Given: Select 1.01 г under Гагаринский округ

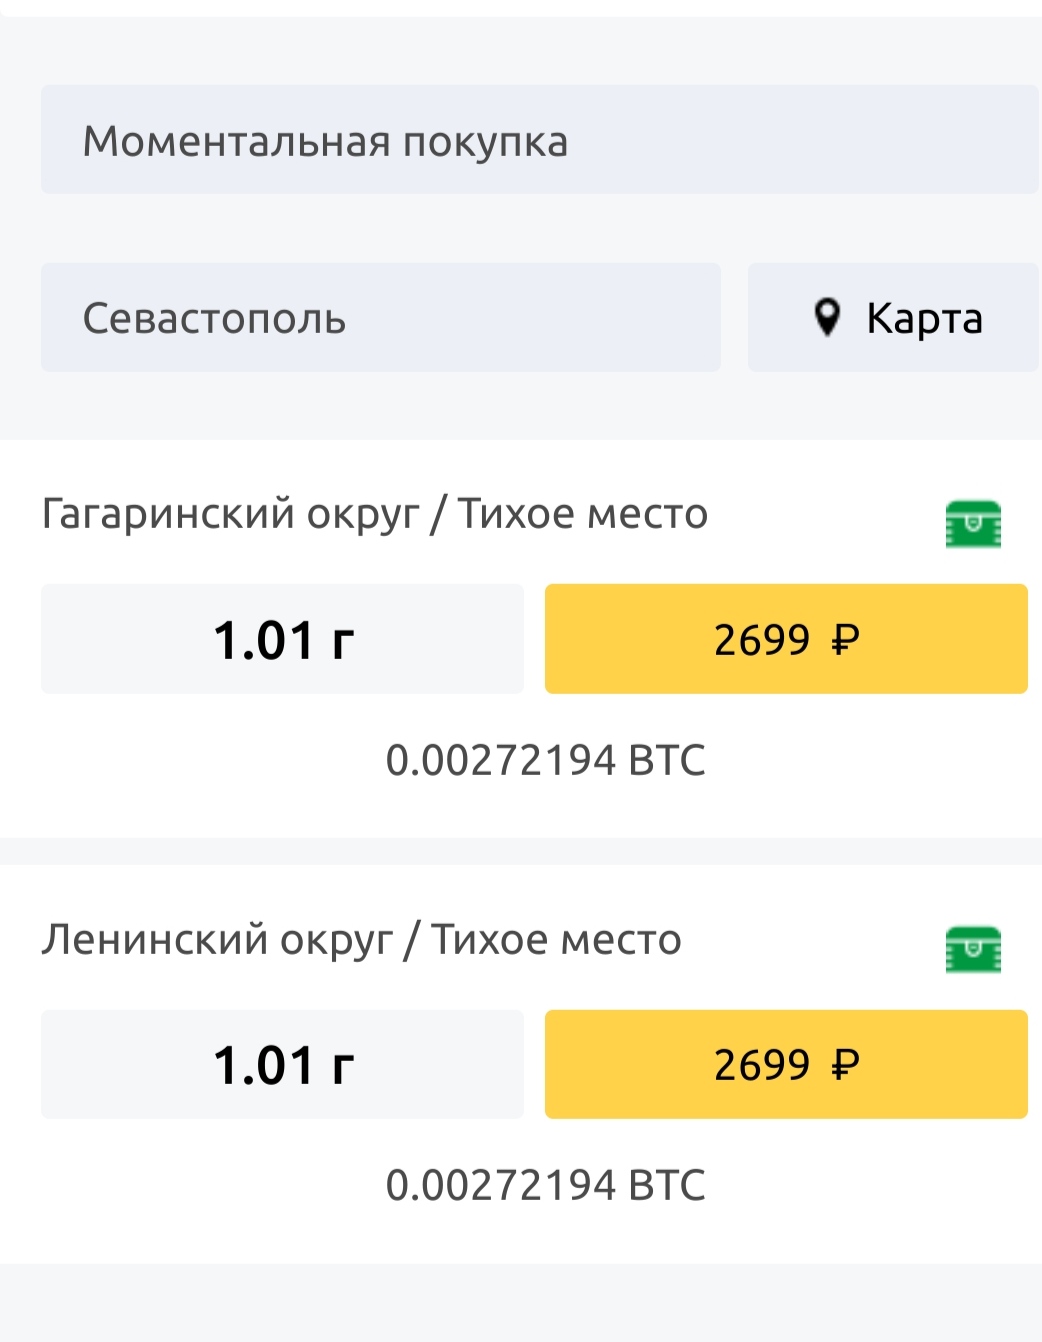Looking at the screenshot, I should pos(282,639).
